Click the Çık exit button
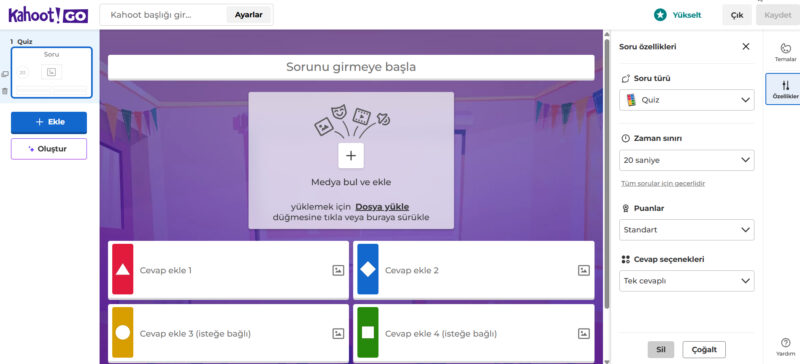800x364 pixels. pyautogui.click(x=737, y=15)
